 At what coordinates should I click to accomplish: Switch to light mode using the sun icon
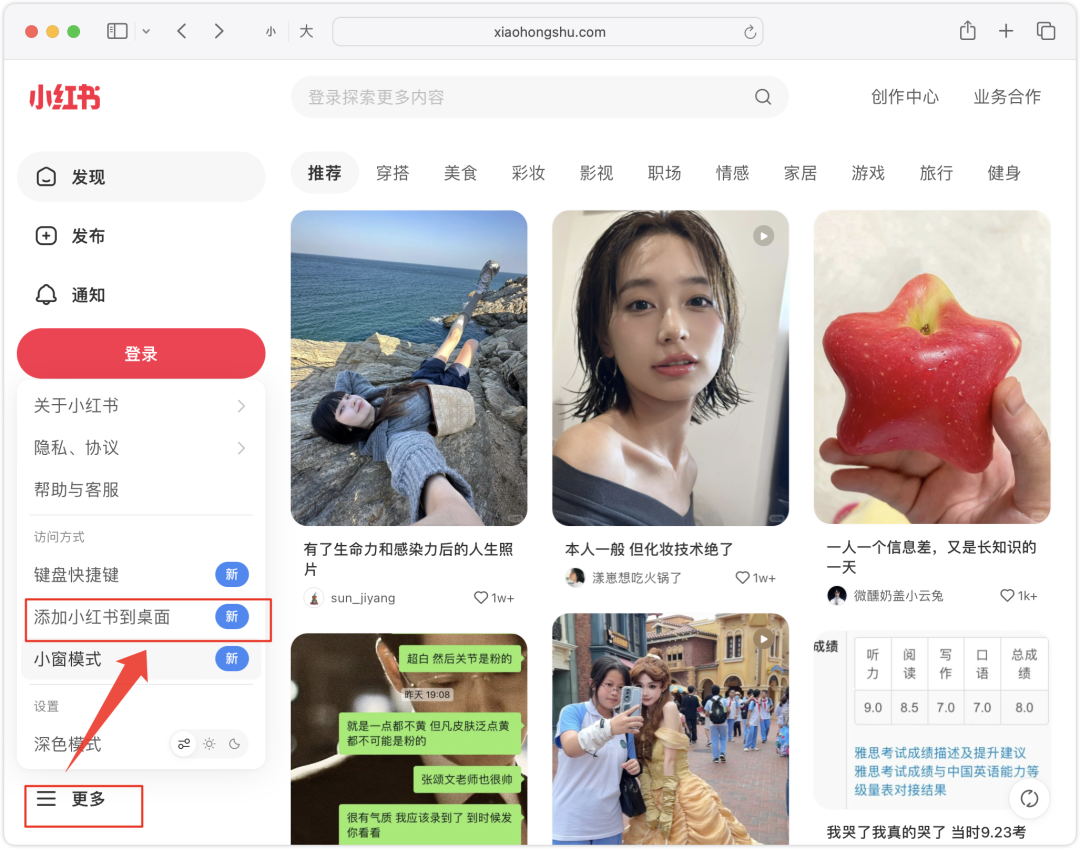click(x=209, y=744)
